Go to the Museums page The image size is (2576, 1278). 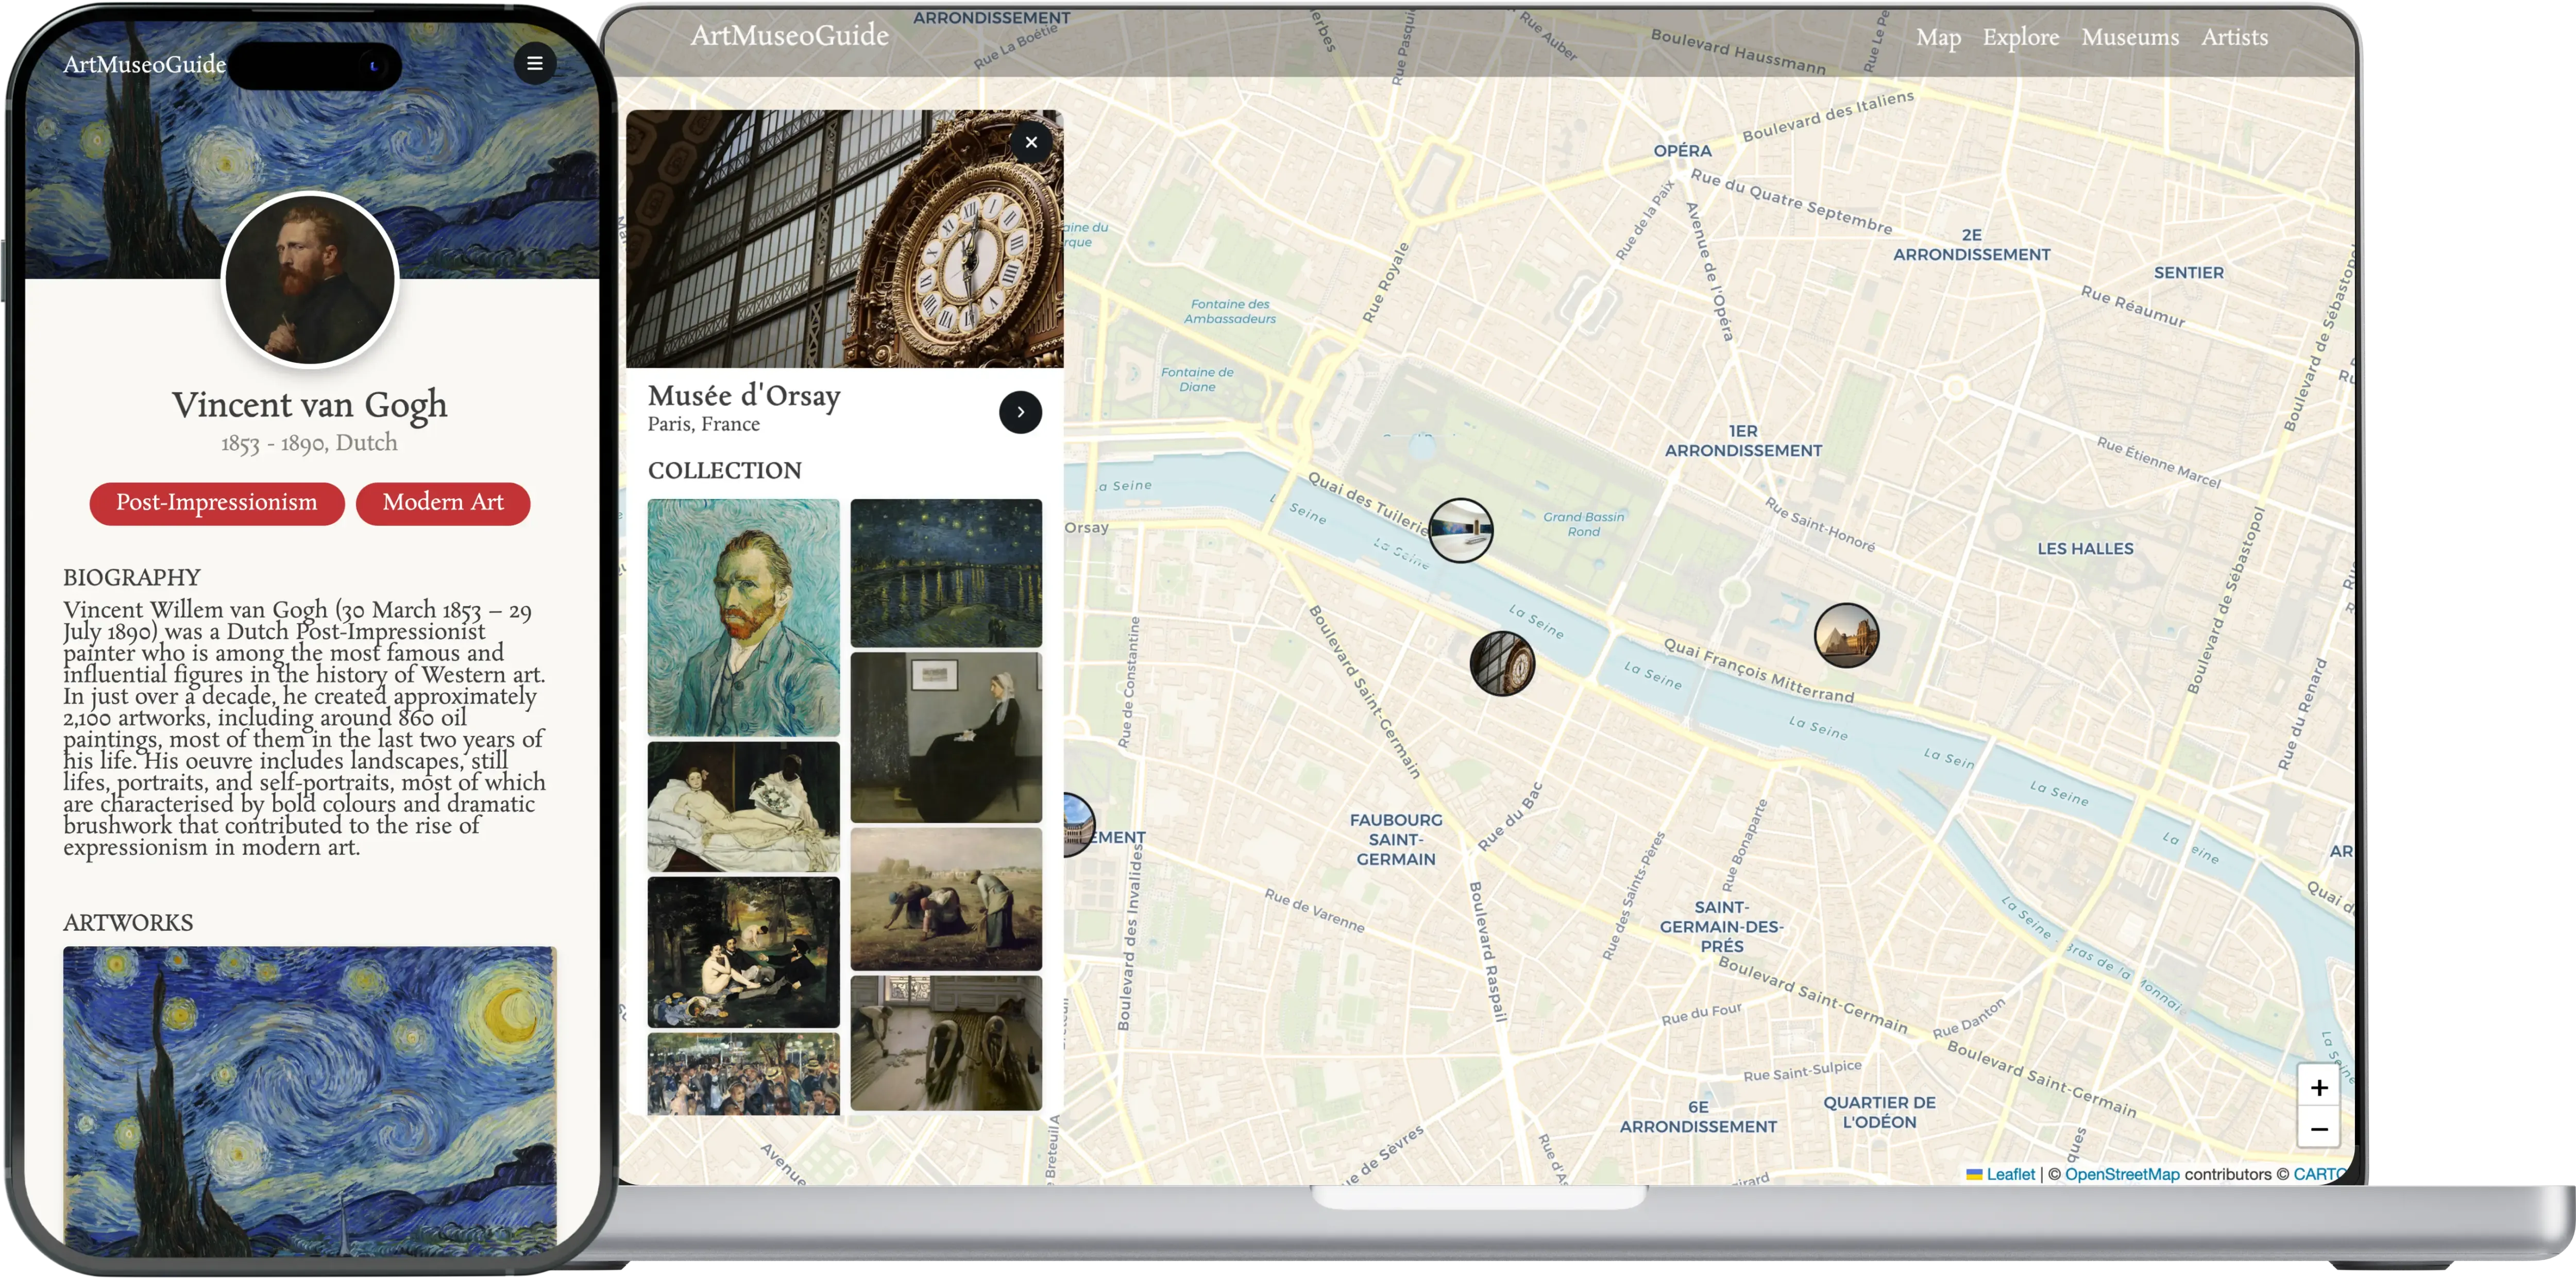point(2130,38)
